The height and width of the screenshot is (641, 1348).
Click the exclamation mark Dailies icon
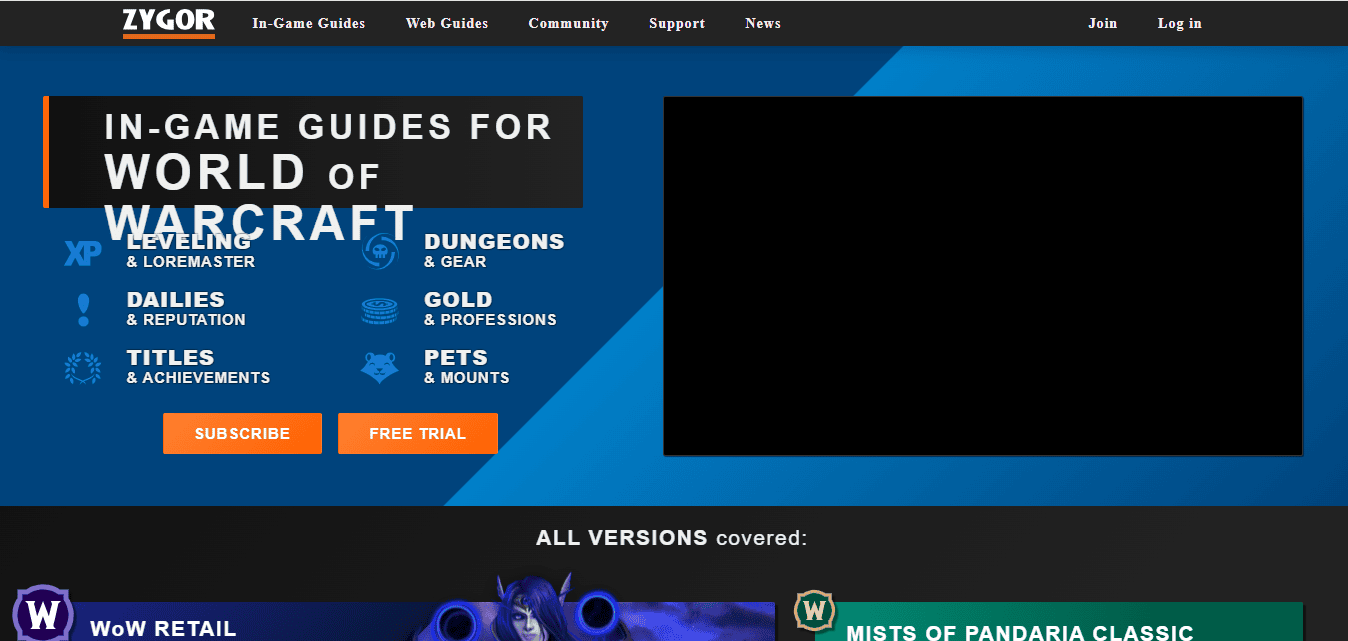point(83,309)
